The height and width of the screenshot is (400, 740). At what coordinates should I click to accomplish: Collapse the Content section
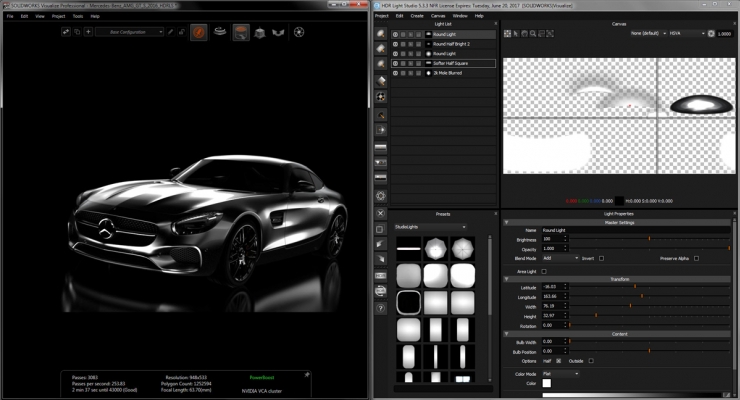507,334
